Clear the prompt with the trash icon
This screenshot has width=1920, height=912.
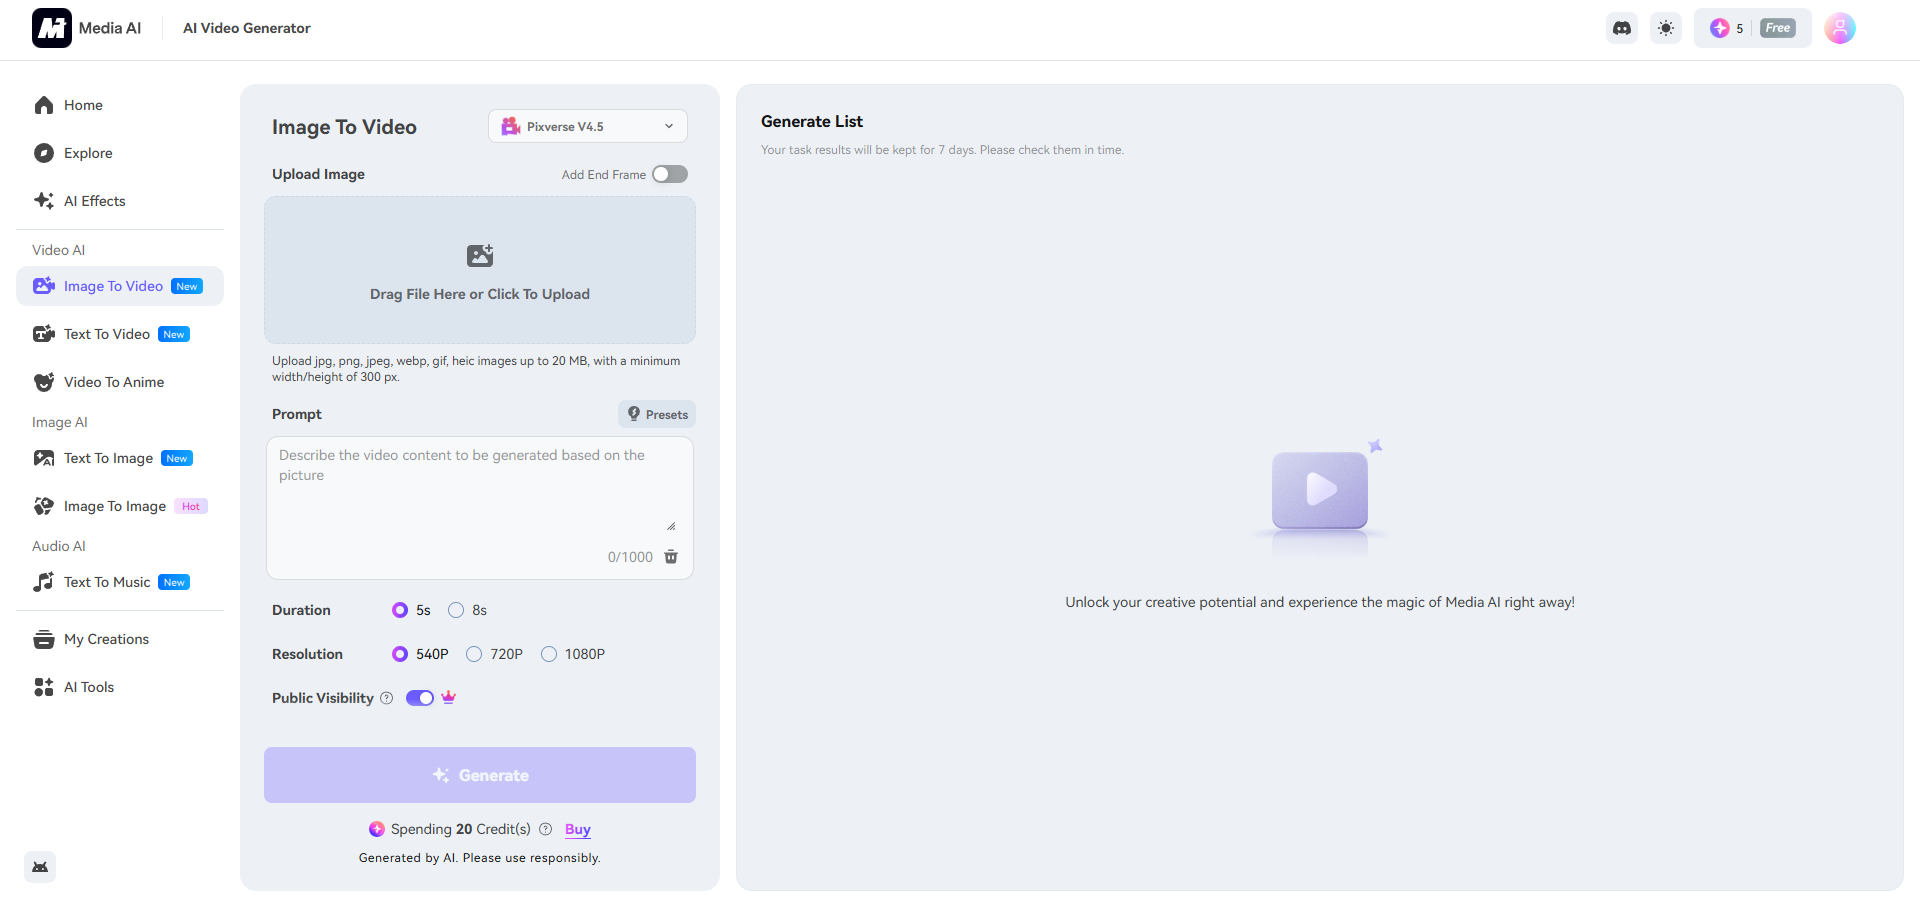click(671, 557)
